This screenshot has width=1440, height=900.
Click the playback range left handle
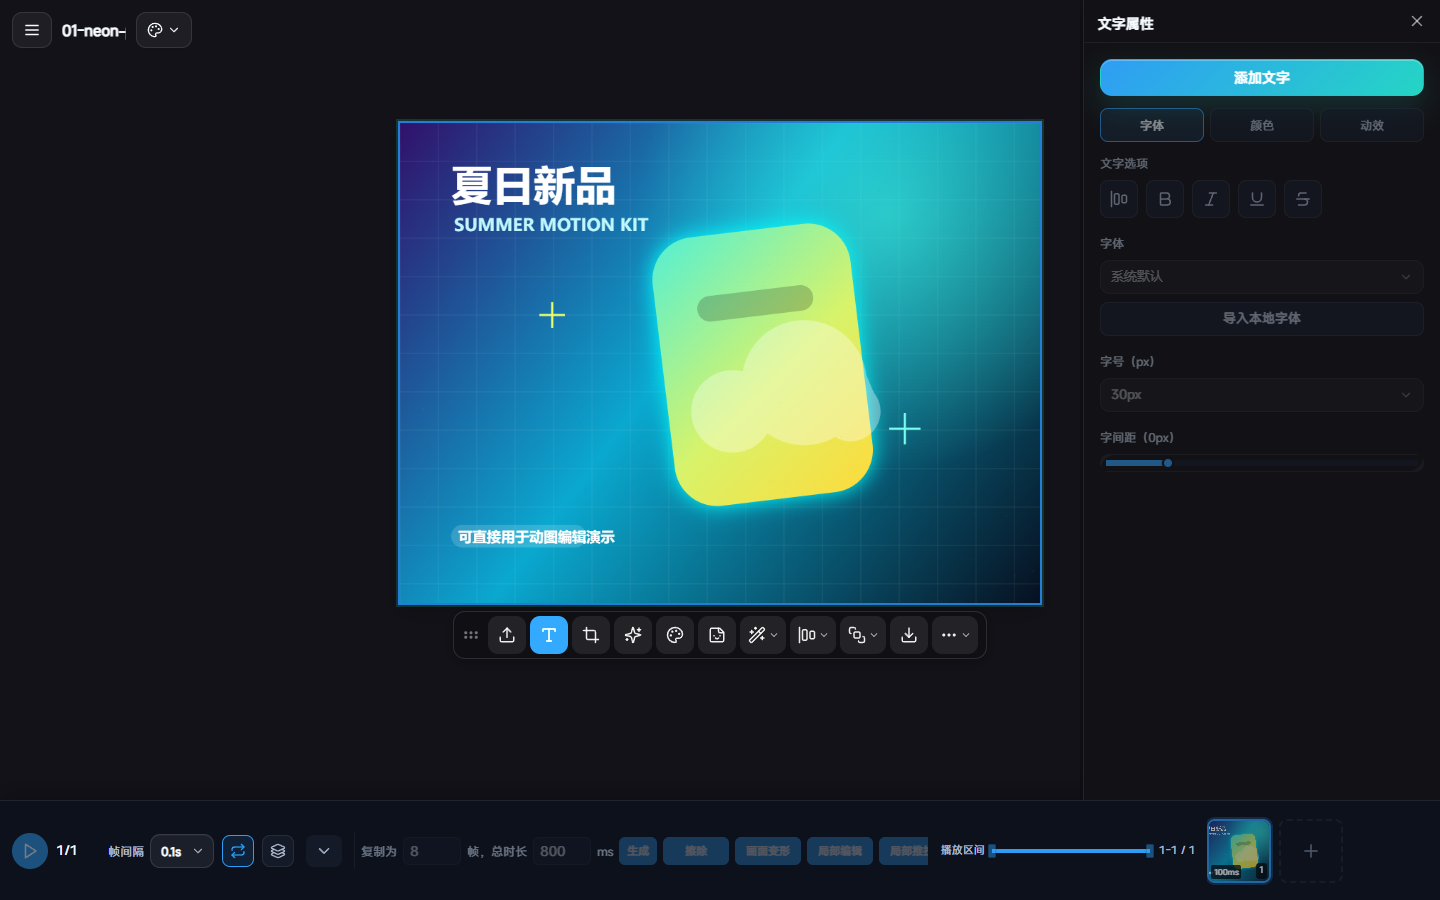(x=992, y=851)
